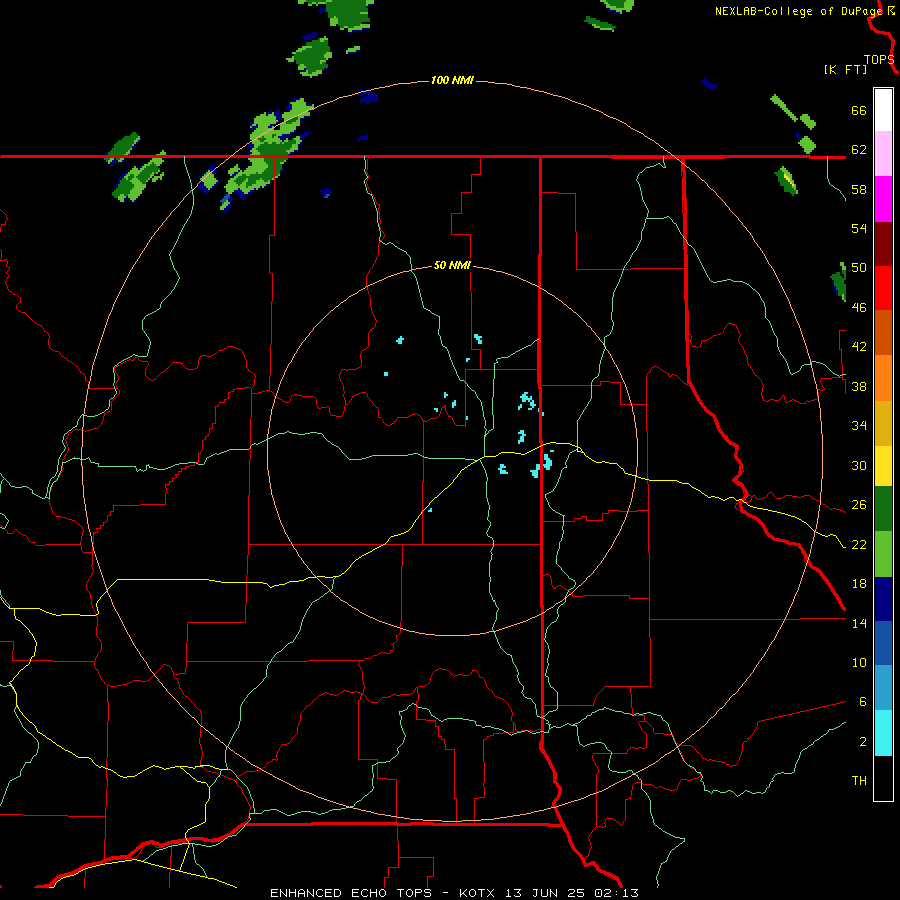Click the 30 value on the color scale

pos(859,465)
